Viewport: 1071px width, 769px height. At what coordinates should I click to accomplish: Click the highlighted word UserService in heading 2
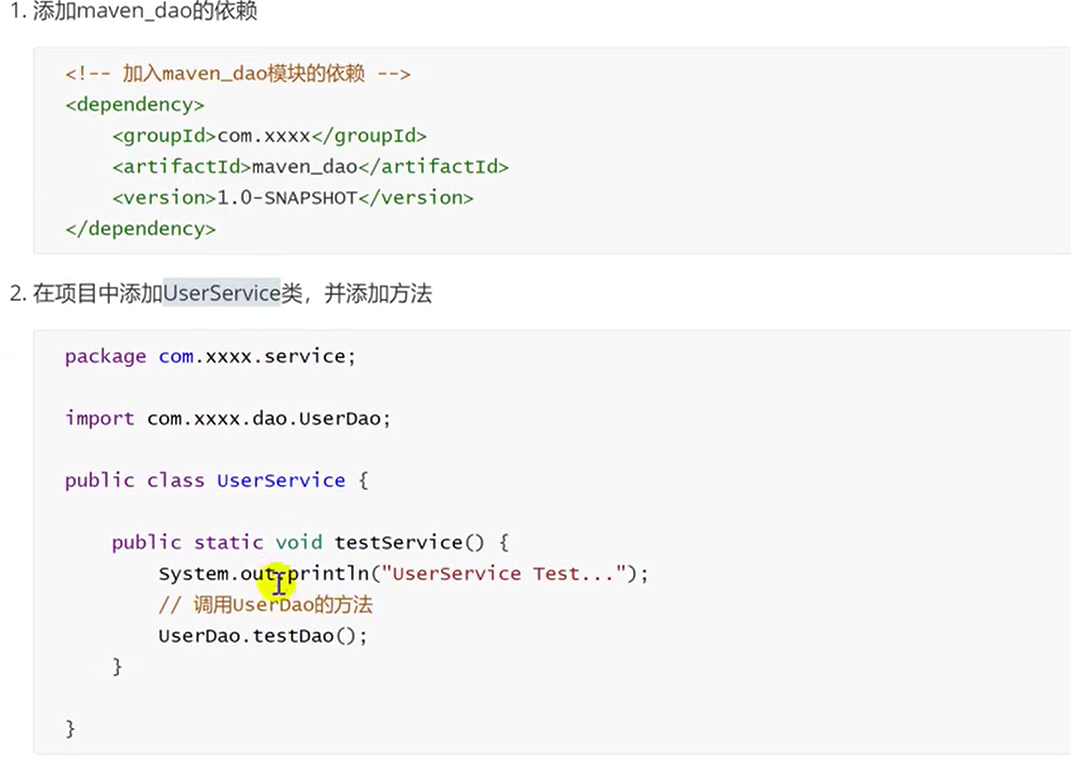pyautogui.click(x=222, y=293)
